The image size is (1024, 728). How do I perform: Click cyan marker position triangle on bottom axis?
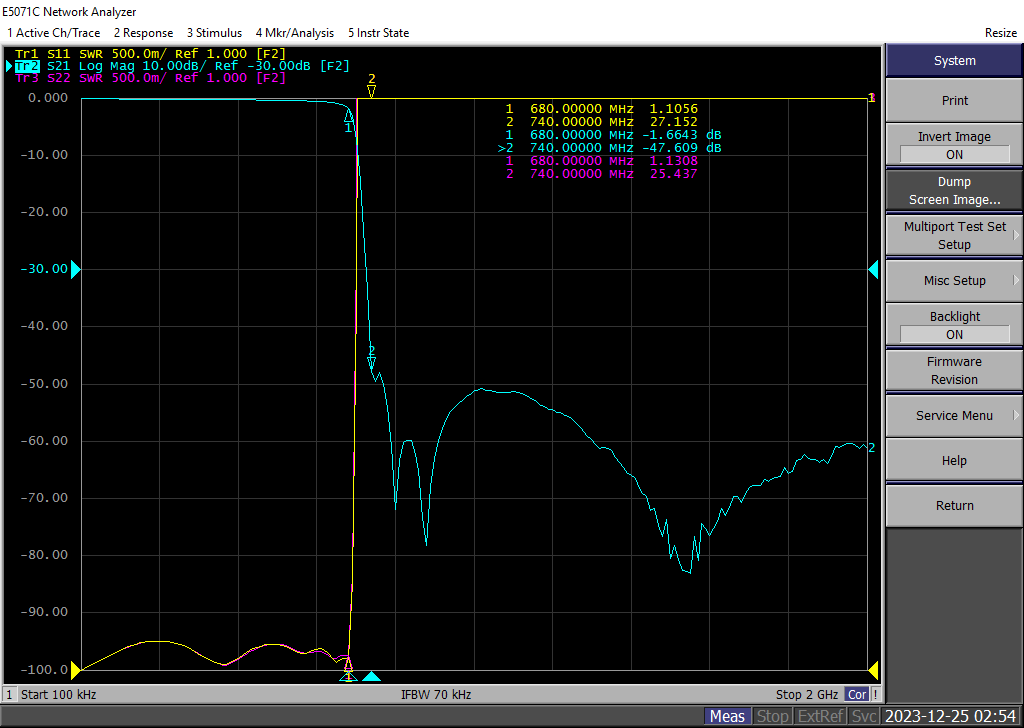click(371, 677)
